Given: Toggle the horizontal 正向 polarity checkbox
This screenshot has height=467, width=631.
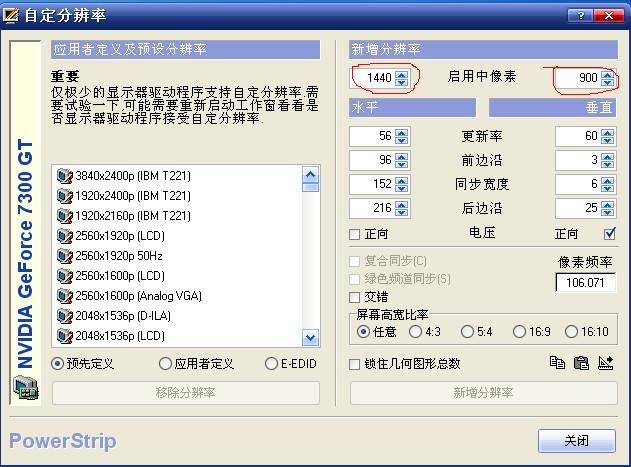Looking at the screenshot, I should (354, 234).
